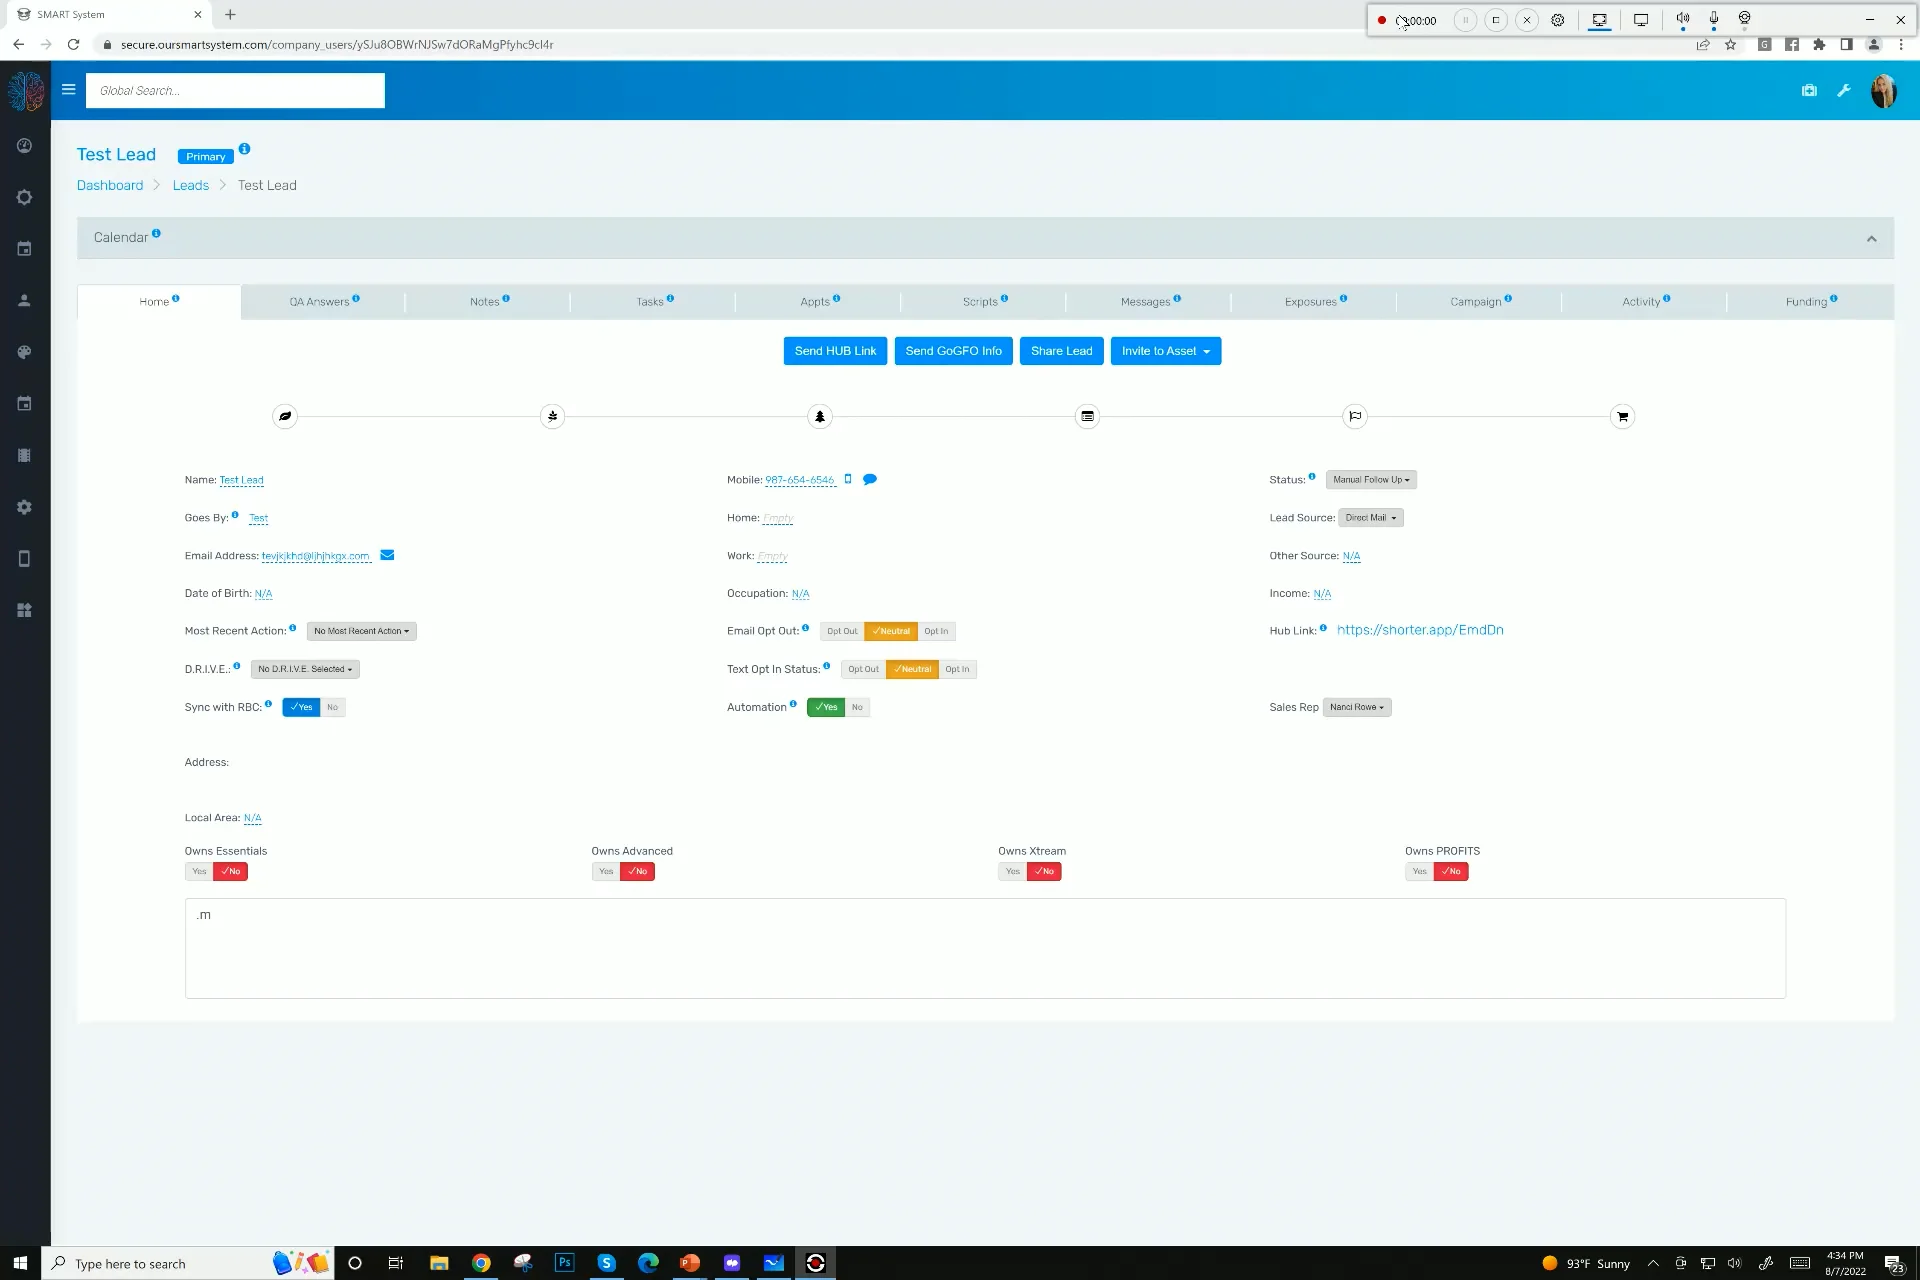Open the wrench settings icon in the top bar
1920x1280 pixels.
1844,90
